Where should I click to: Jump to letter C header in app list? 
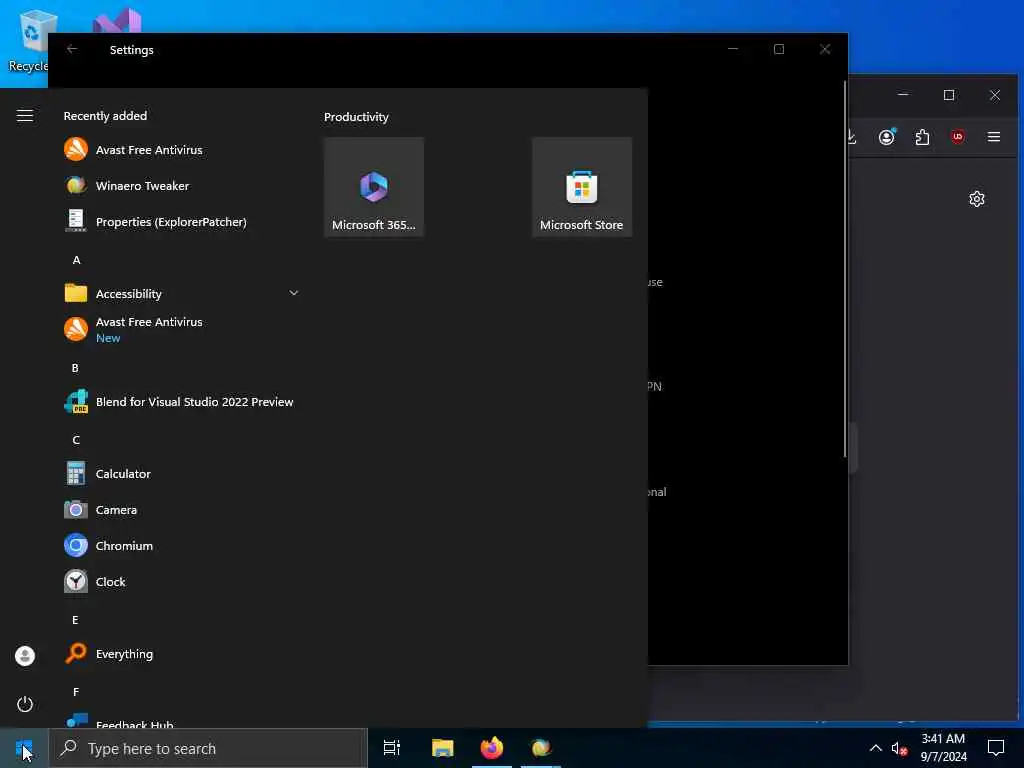click(76, 440)
